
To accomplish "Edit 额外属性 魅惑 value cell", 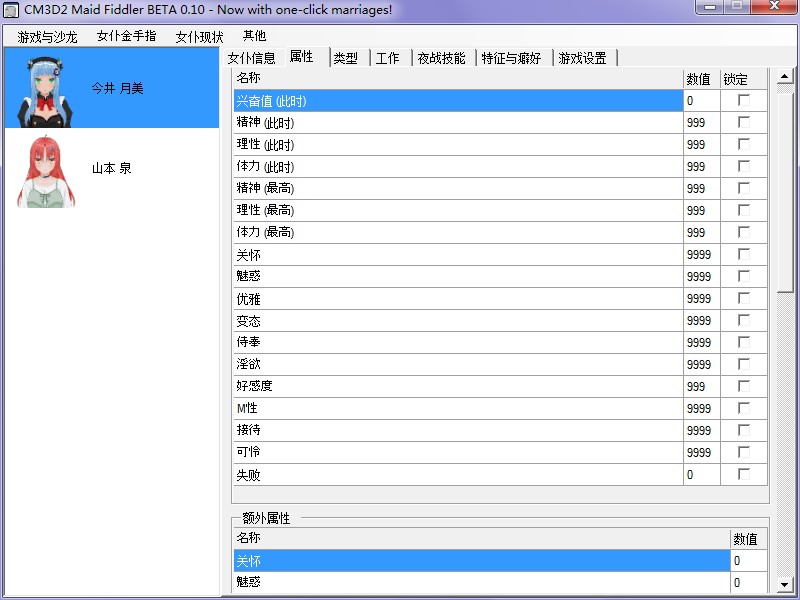I will [x=748, y=582].
